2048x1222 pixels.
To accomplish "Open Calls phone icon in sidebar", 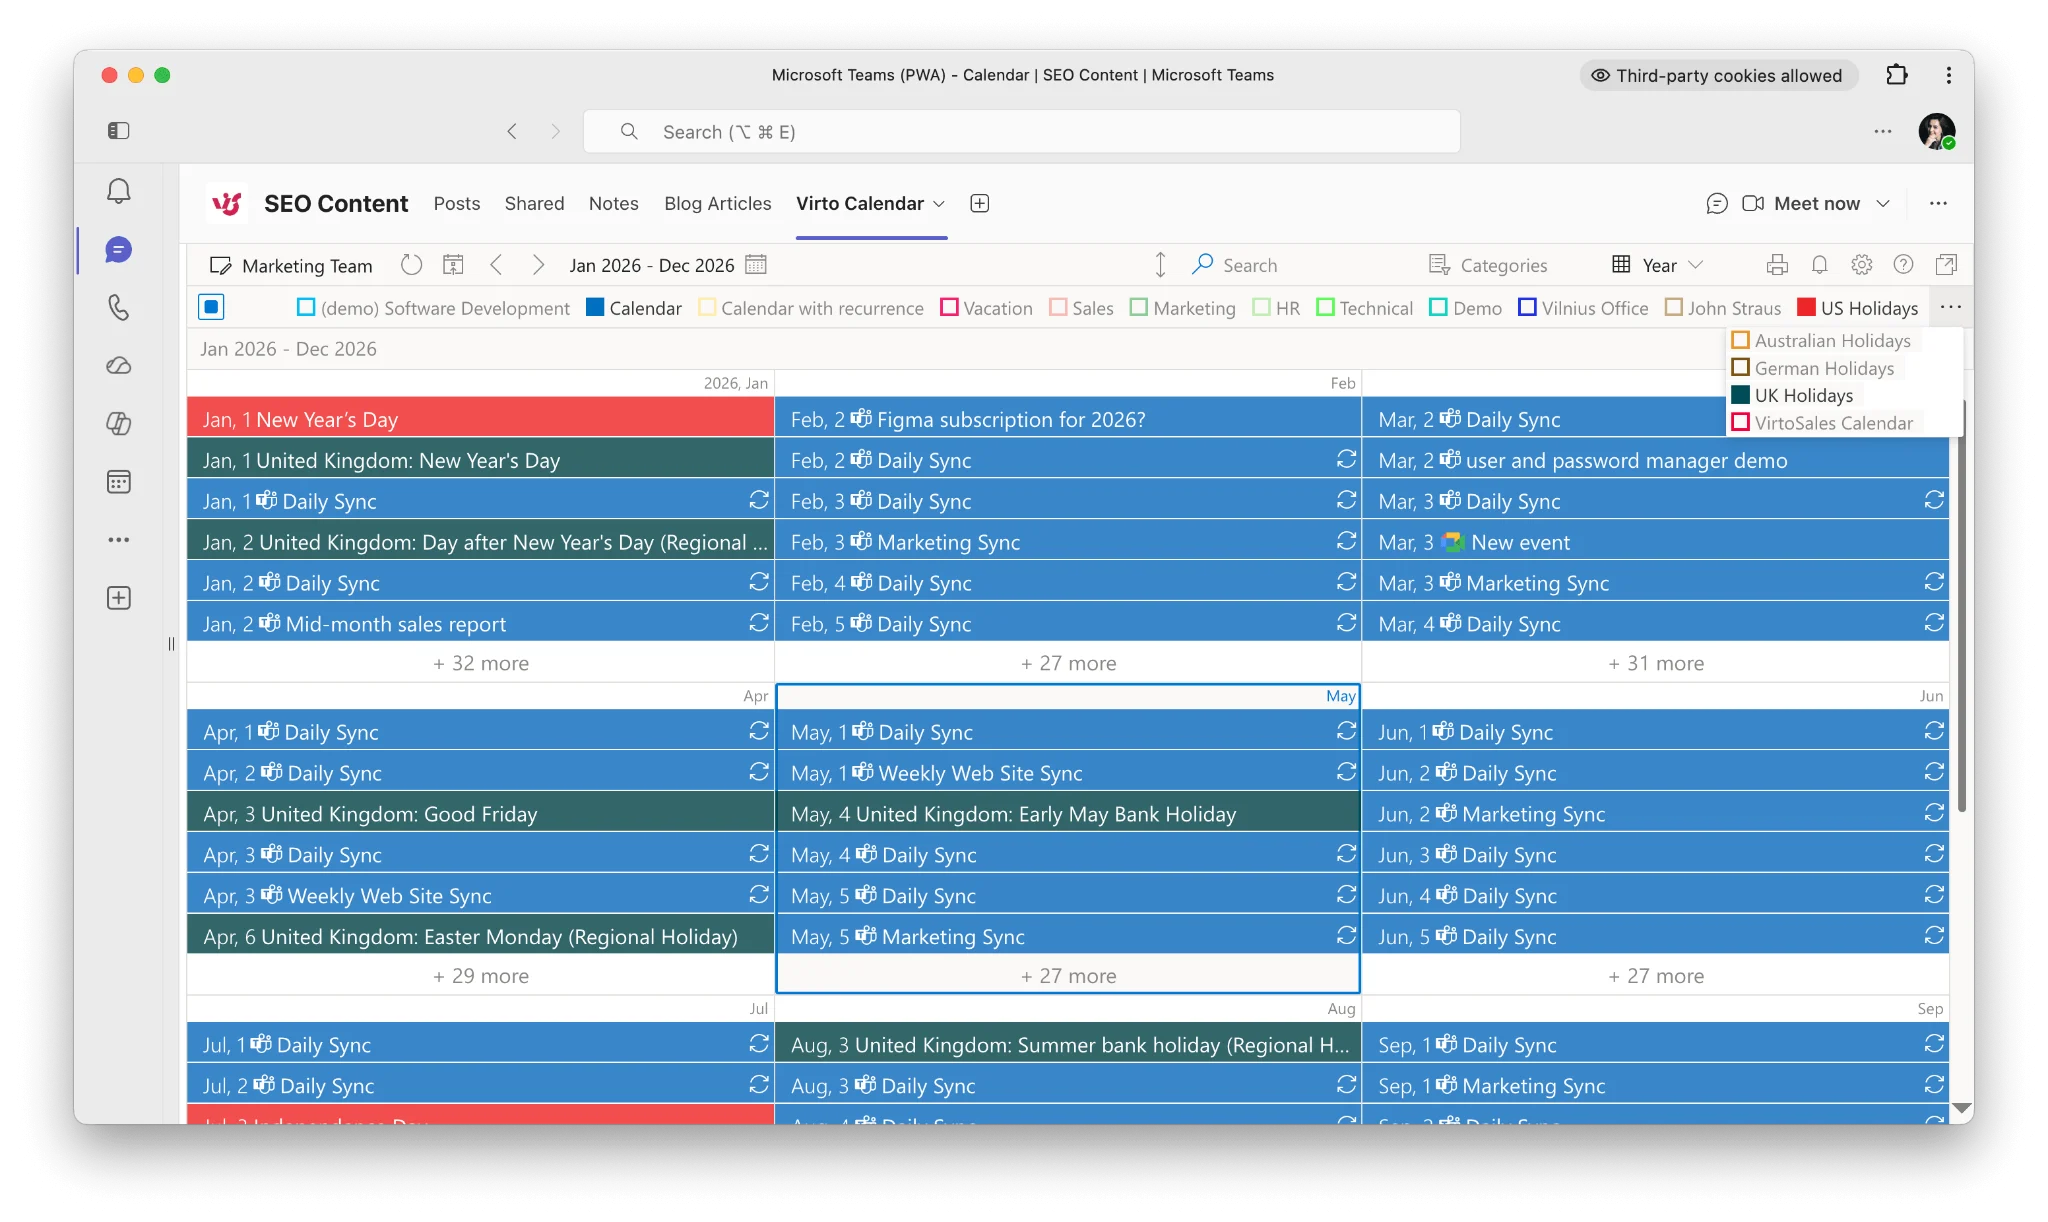I will coord(119,307).
